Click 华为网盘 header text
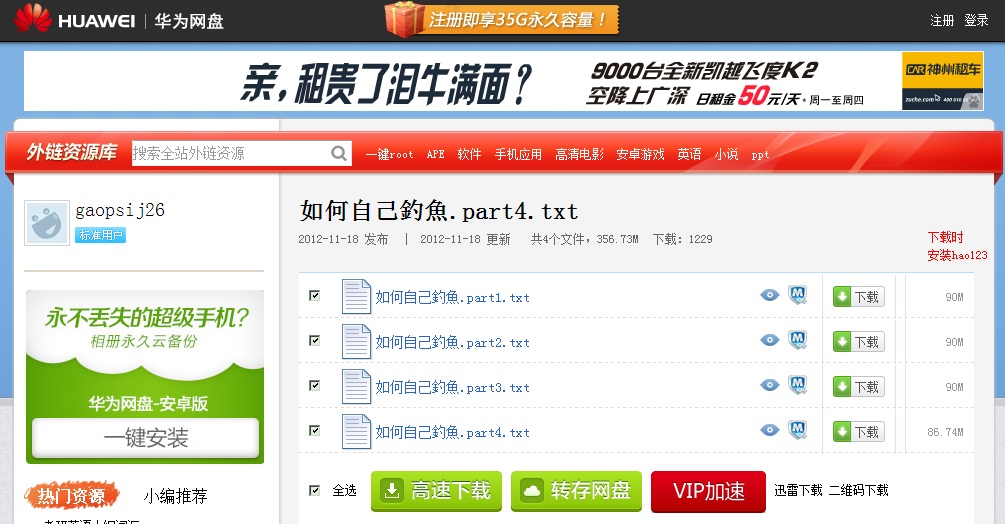This screenshot has height=524, width=1005. coord(189,21)
